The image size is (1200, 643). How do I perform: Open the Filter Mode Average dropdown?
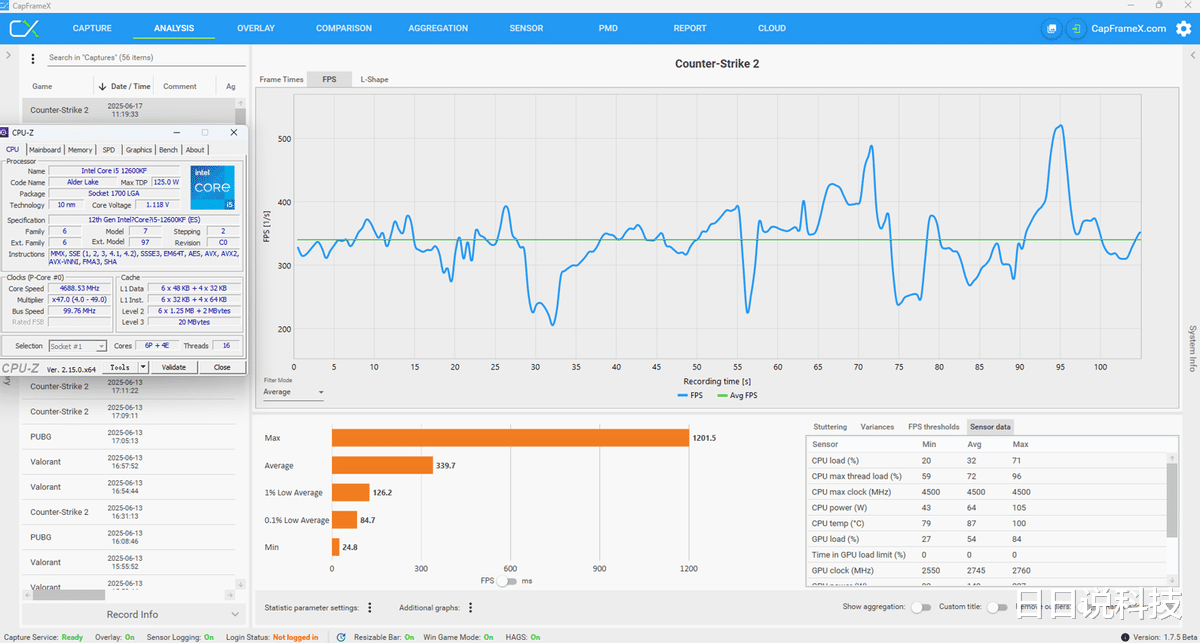pyautogui.click(x=294, y=392)
